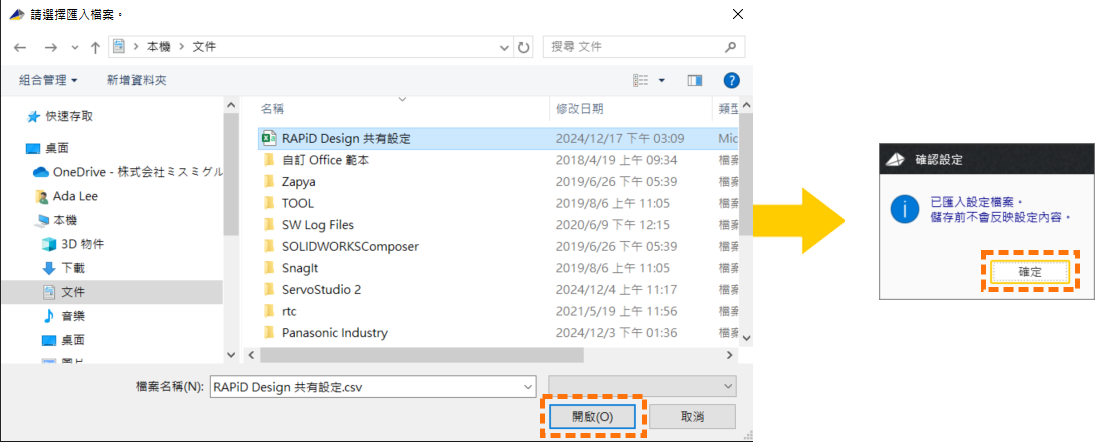Select 文件 in navigation pane

pyautogui.click(x=112, y=291)
